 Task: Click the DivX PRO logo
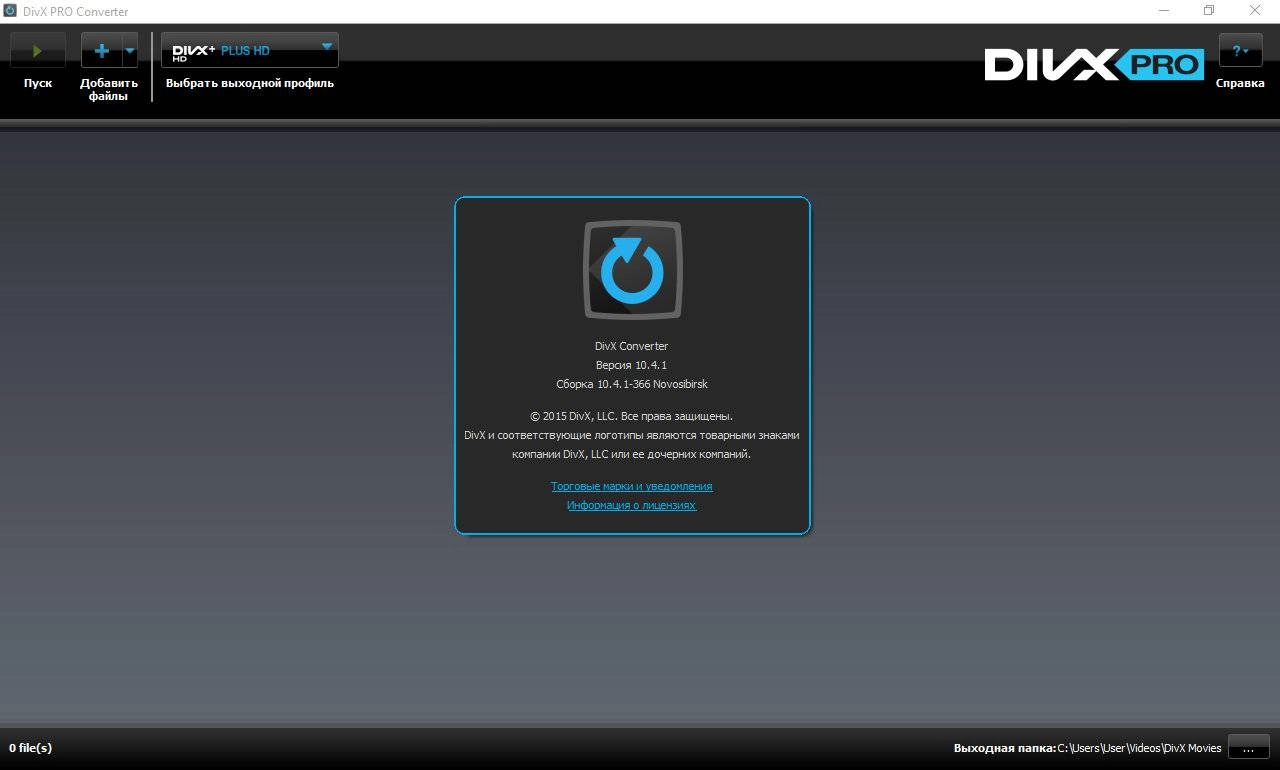[1094, 64]
